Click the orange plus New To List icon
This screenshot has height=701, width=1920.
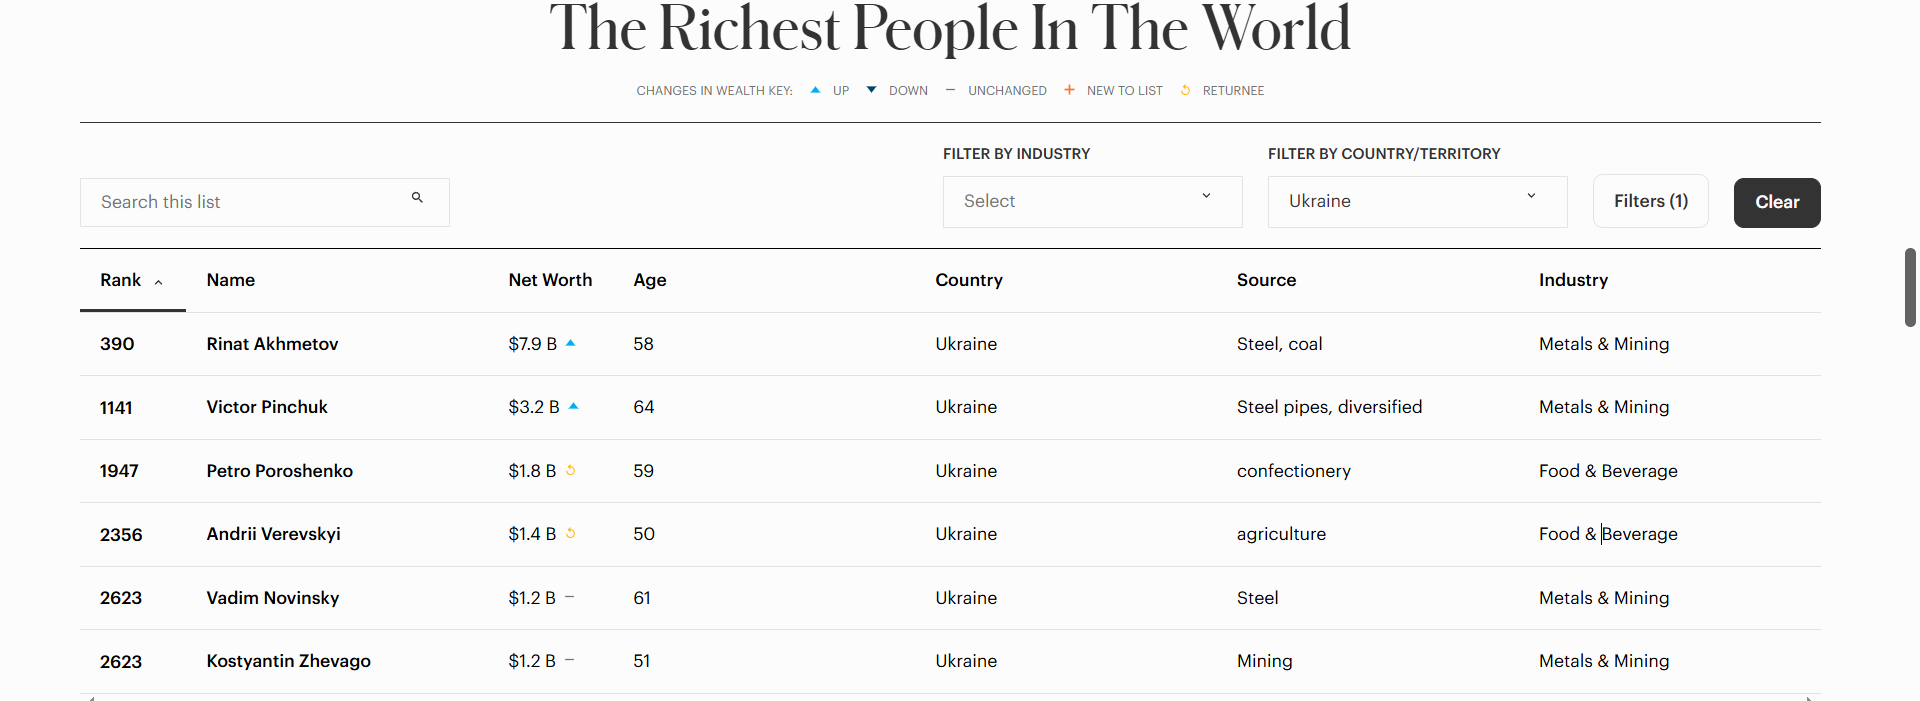tap(1069, 90)
